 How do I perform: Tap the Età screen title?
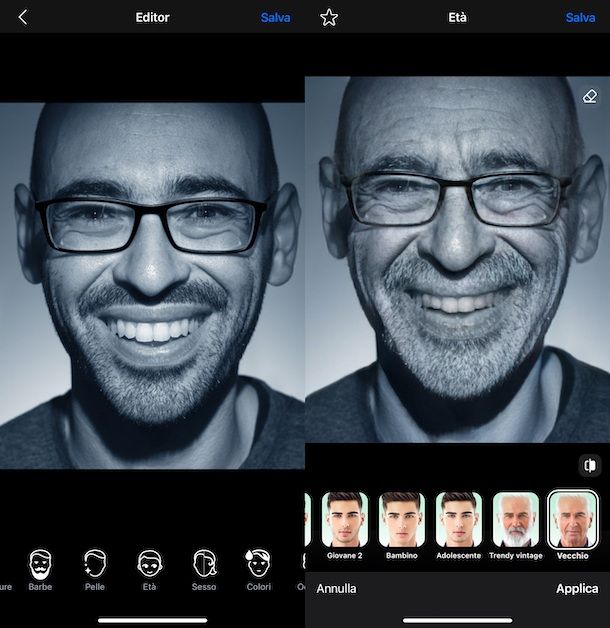(457, 17)
